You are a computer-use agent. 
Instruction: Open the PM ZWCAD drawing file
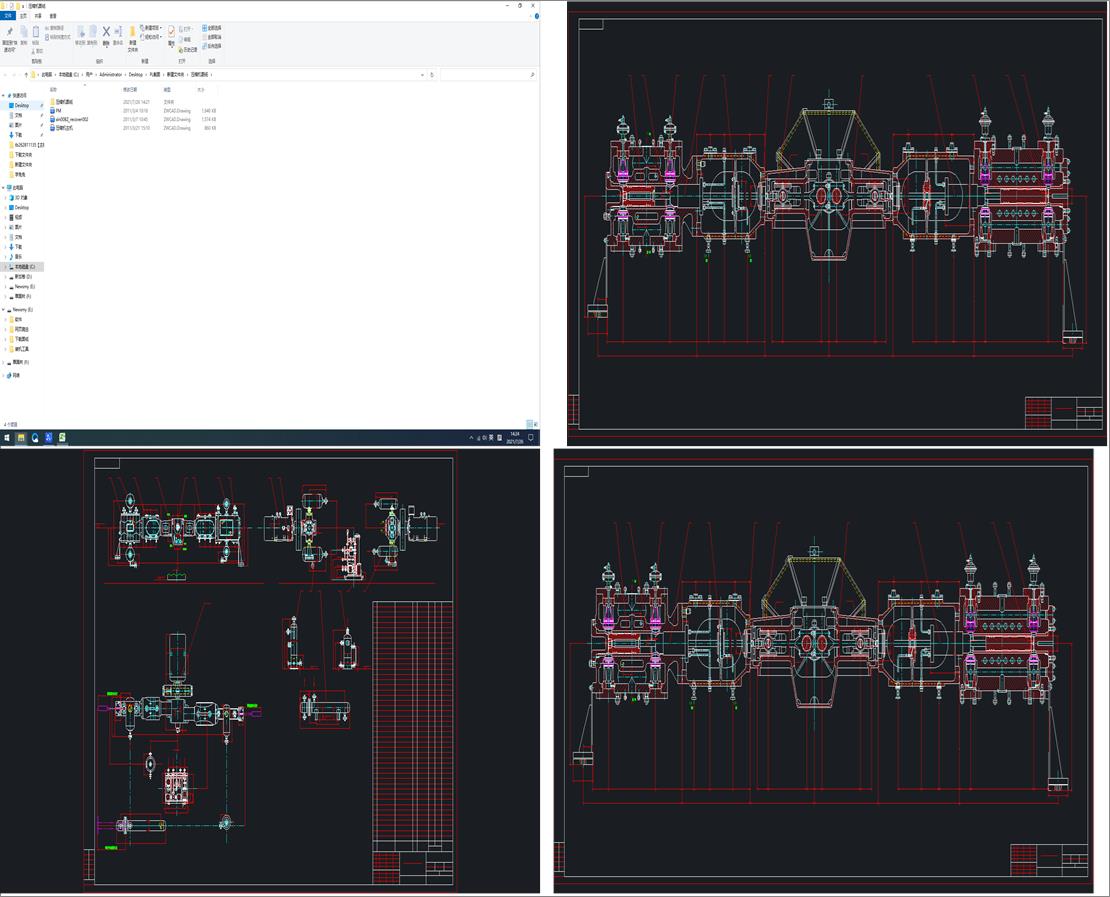[59, 110]
